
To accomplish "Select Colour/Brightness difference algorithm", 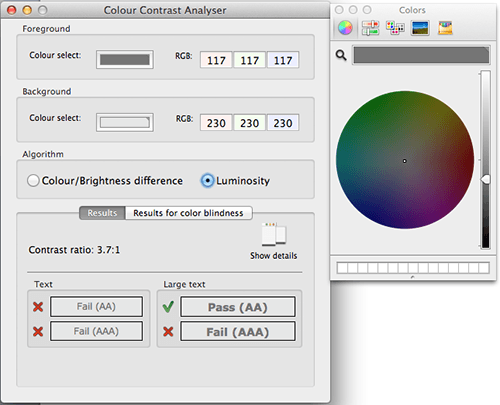I will tap(33, 181).
